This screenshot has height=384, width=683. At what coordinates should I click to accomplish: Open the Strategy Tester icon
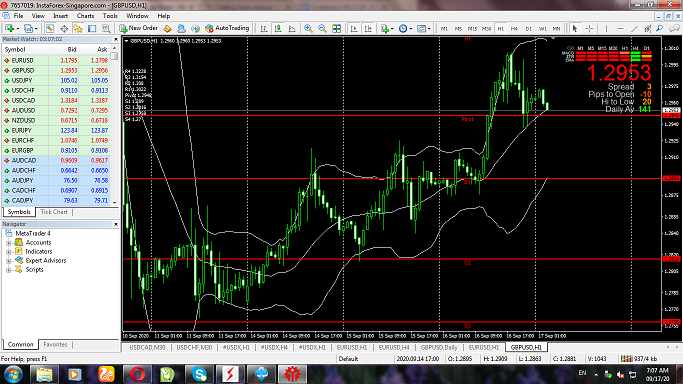click(x=106, y=28)
